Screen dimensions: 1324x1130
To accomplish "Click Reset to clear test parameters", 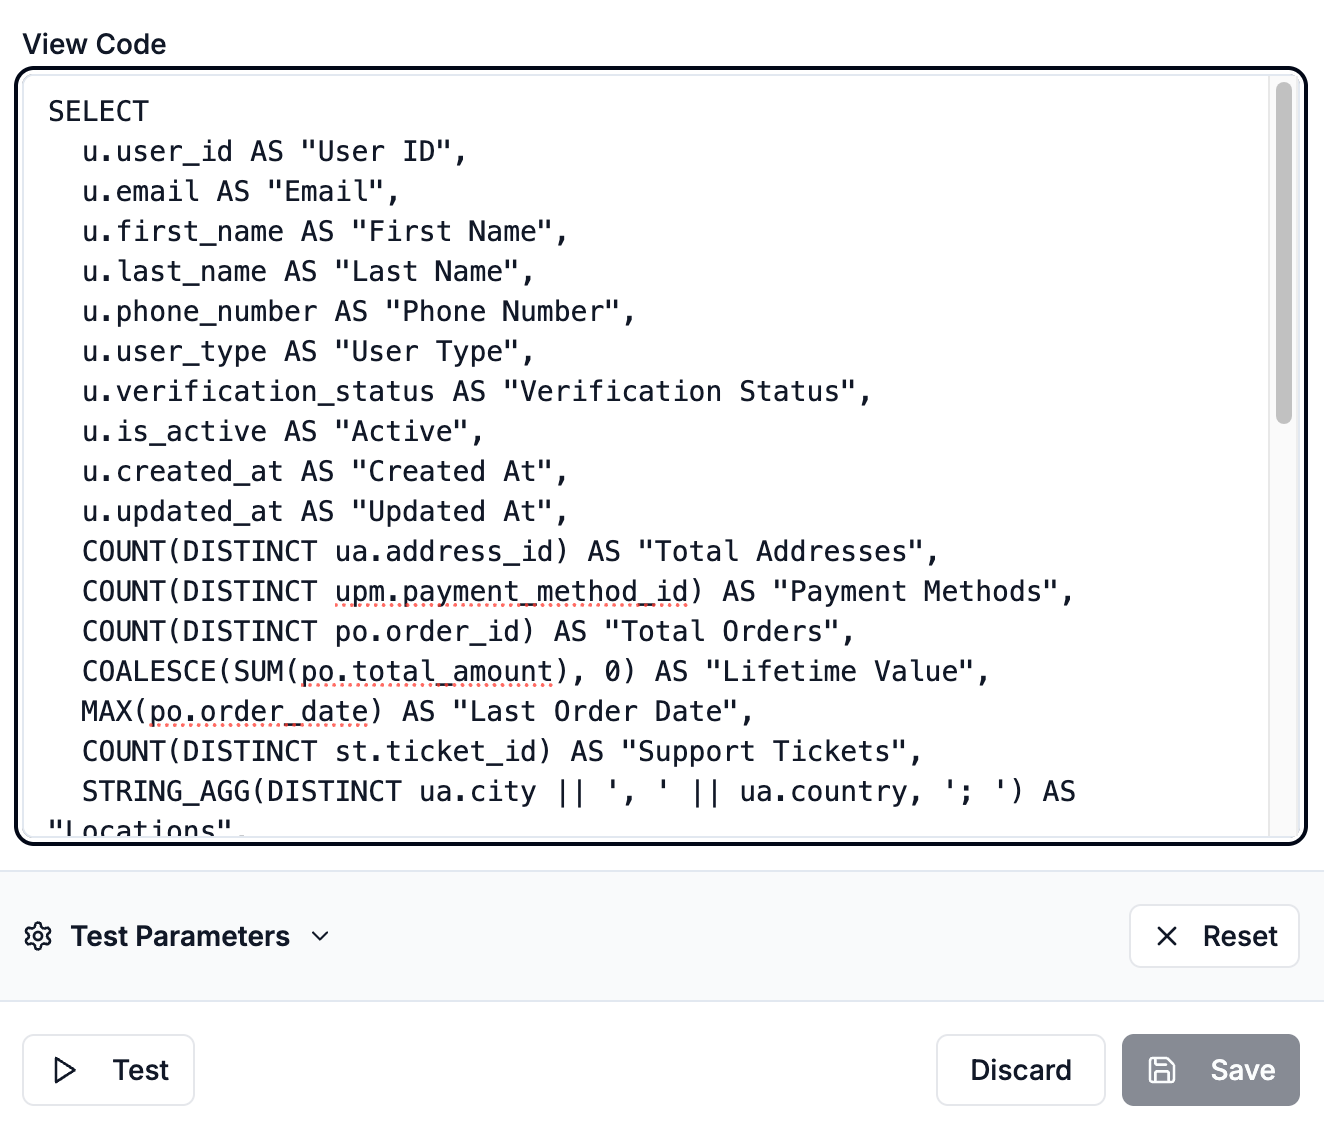I will tap(1213, 936).
